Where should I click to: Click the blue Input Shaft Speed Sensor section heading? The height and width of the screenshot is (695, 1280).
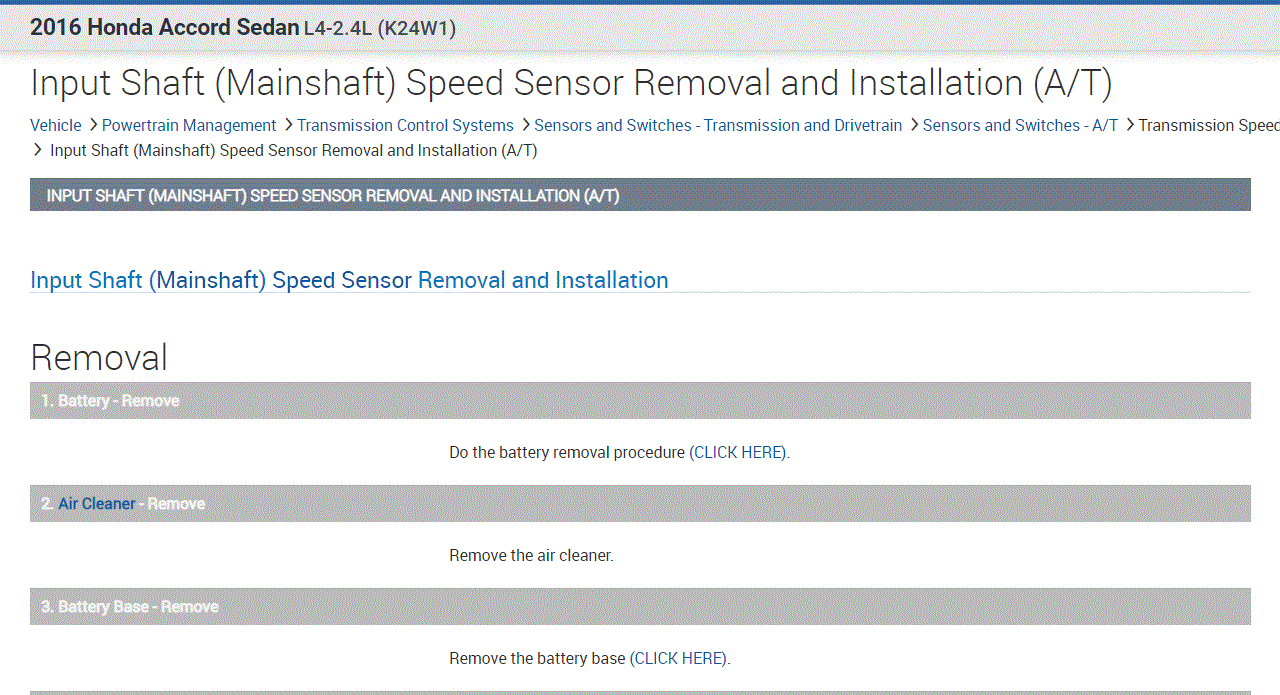pyautogui.click(x=349, y=280)
